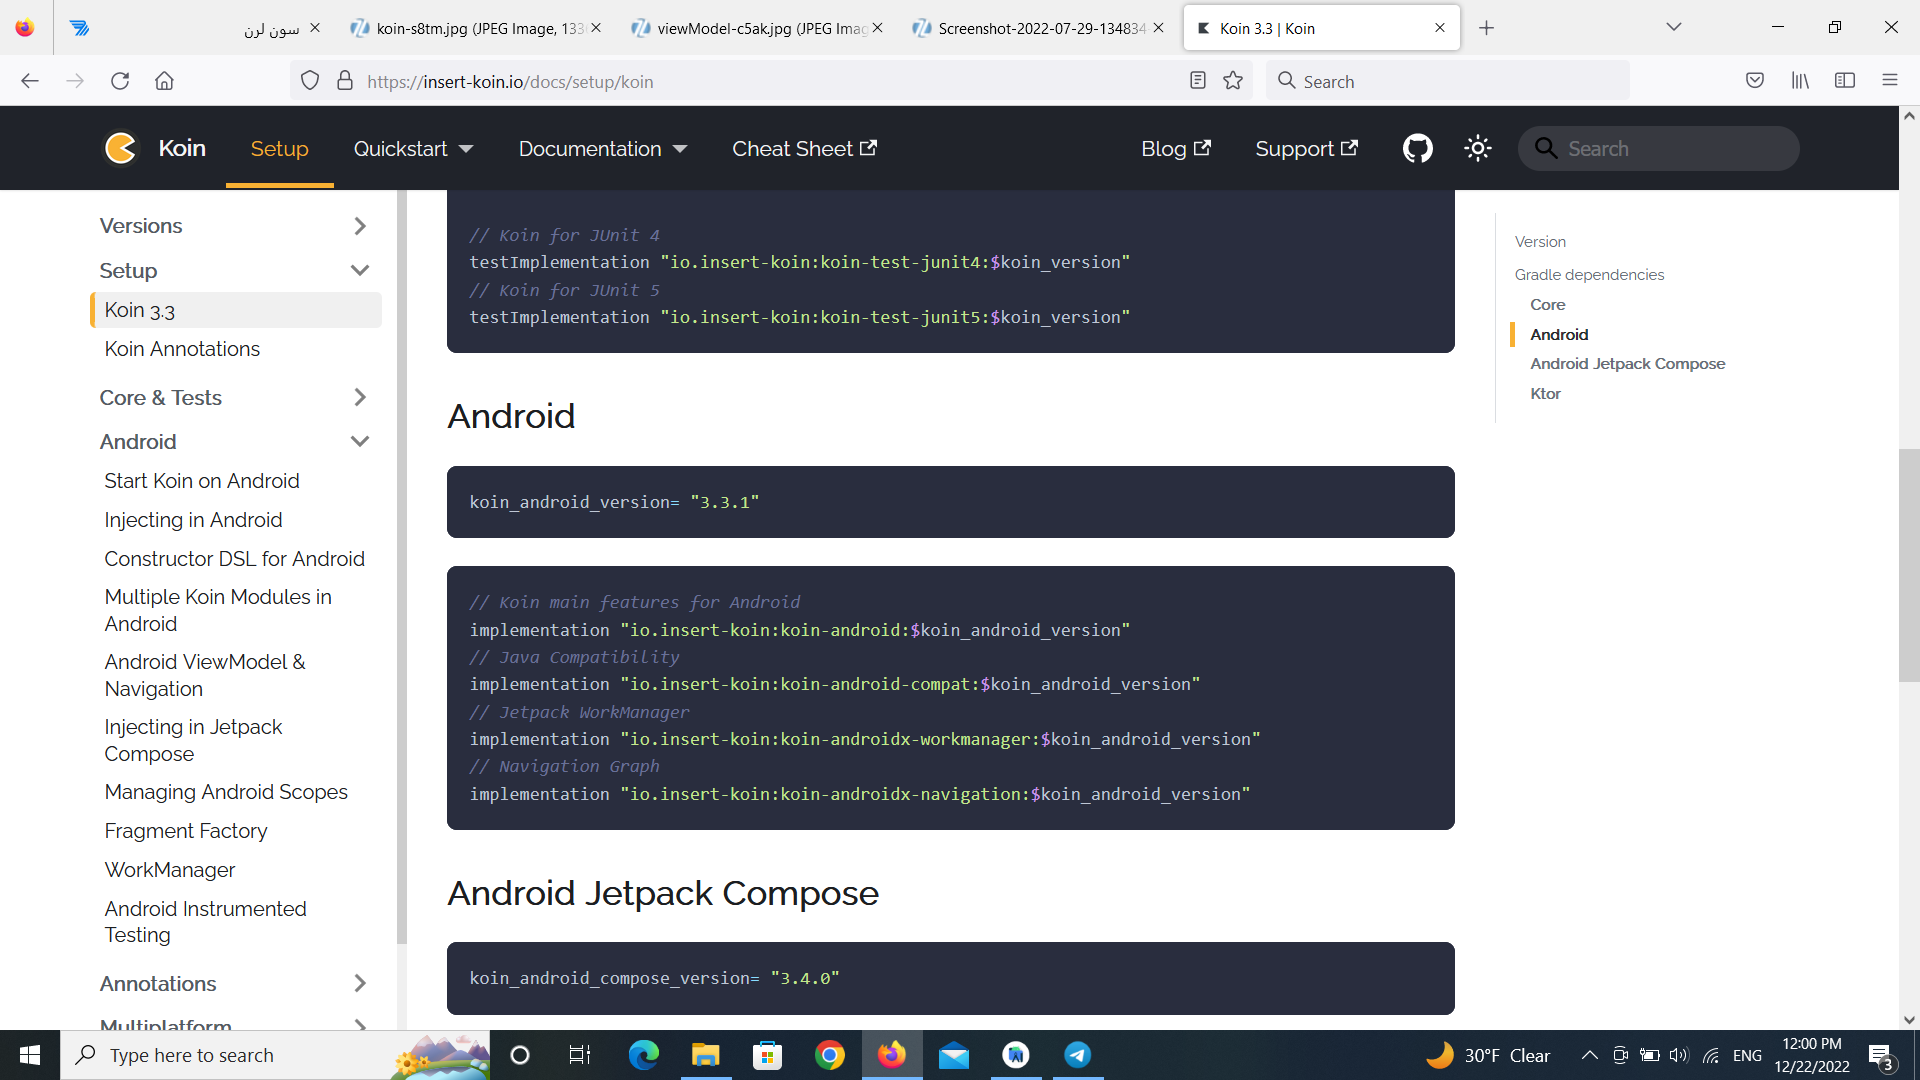
Task: Show site security padlock info
Action: 345,81
